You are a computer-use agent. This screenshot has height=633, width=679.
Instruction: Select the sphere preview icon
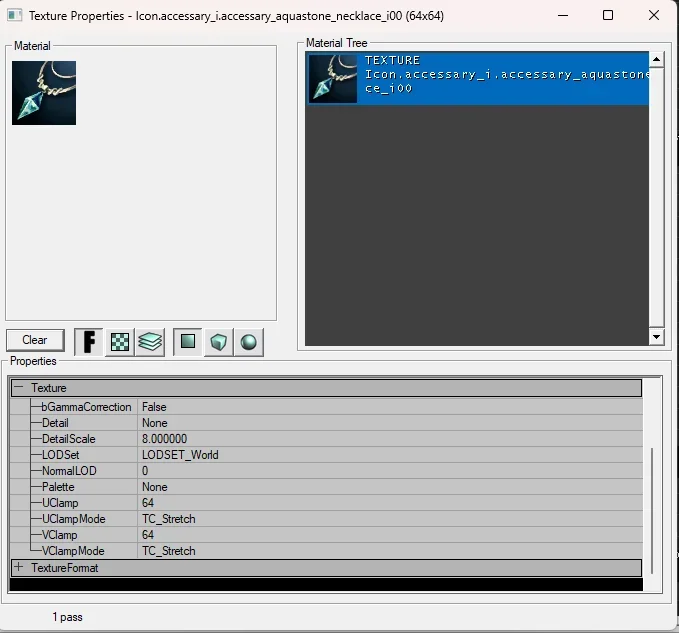249,342
